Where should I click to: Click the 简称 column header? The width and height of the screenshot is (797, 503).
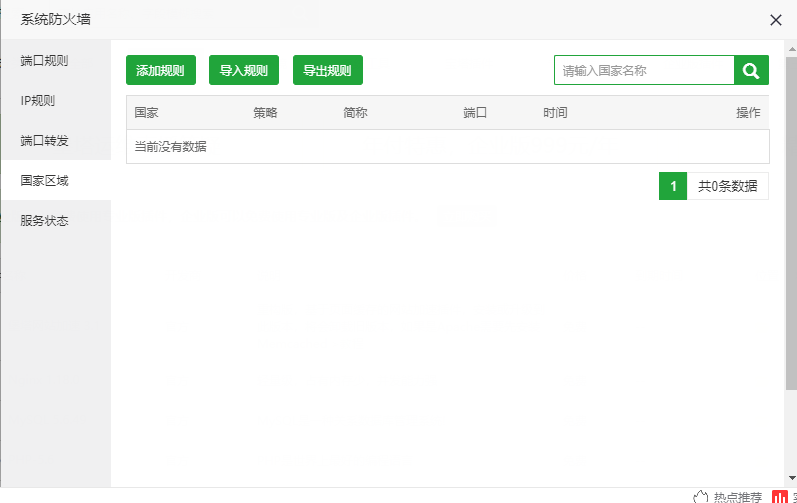pos(355,112)
